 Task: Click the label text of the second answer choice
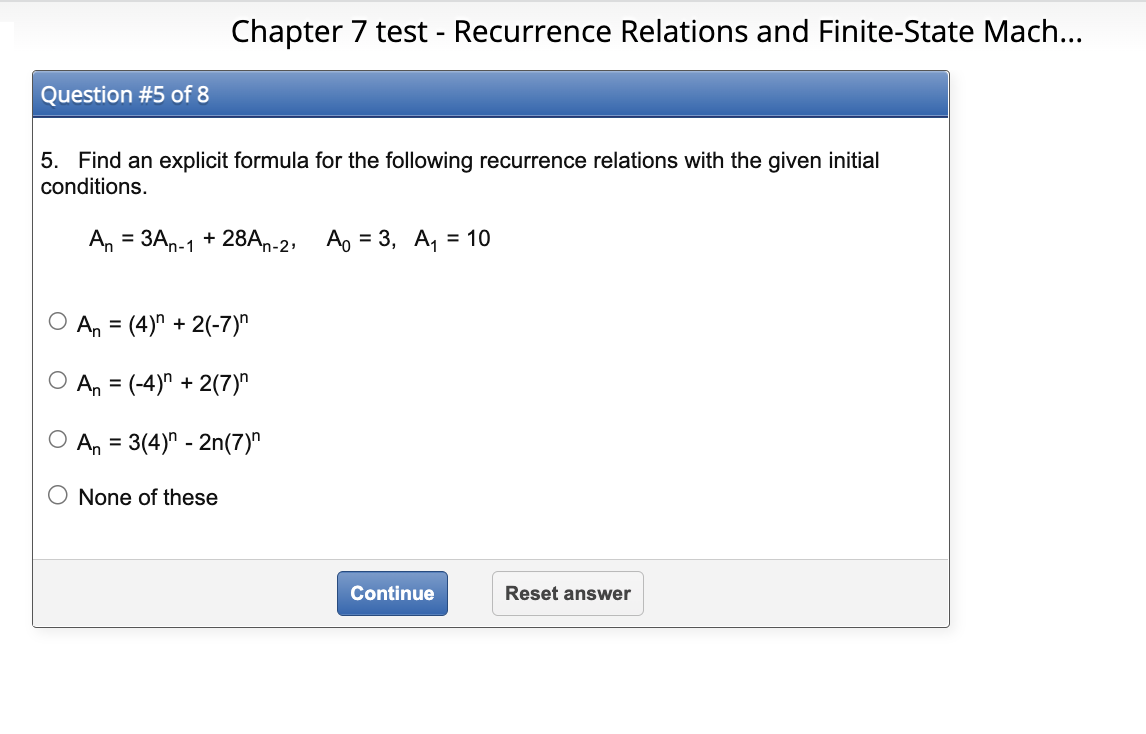tap(162, 380)
